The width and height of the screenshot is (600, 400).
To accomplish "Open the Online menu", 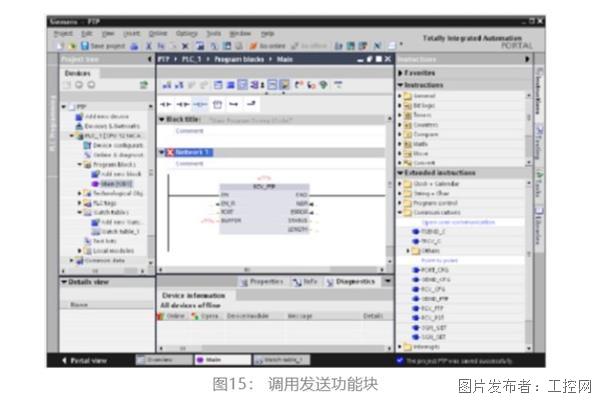I will (x=158, y=33).
